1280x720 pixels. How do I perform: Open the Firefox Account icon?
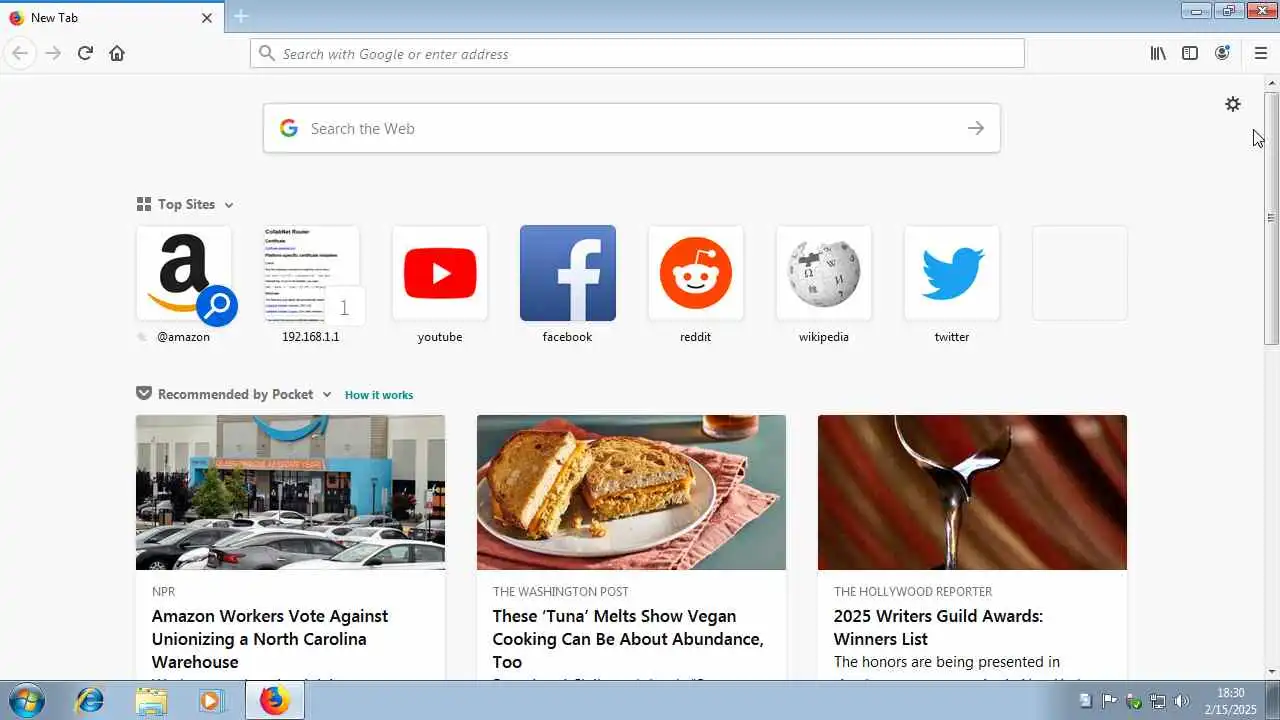[x=1222, y=53]
